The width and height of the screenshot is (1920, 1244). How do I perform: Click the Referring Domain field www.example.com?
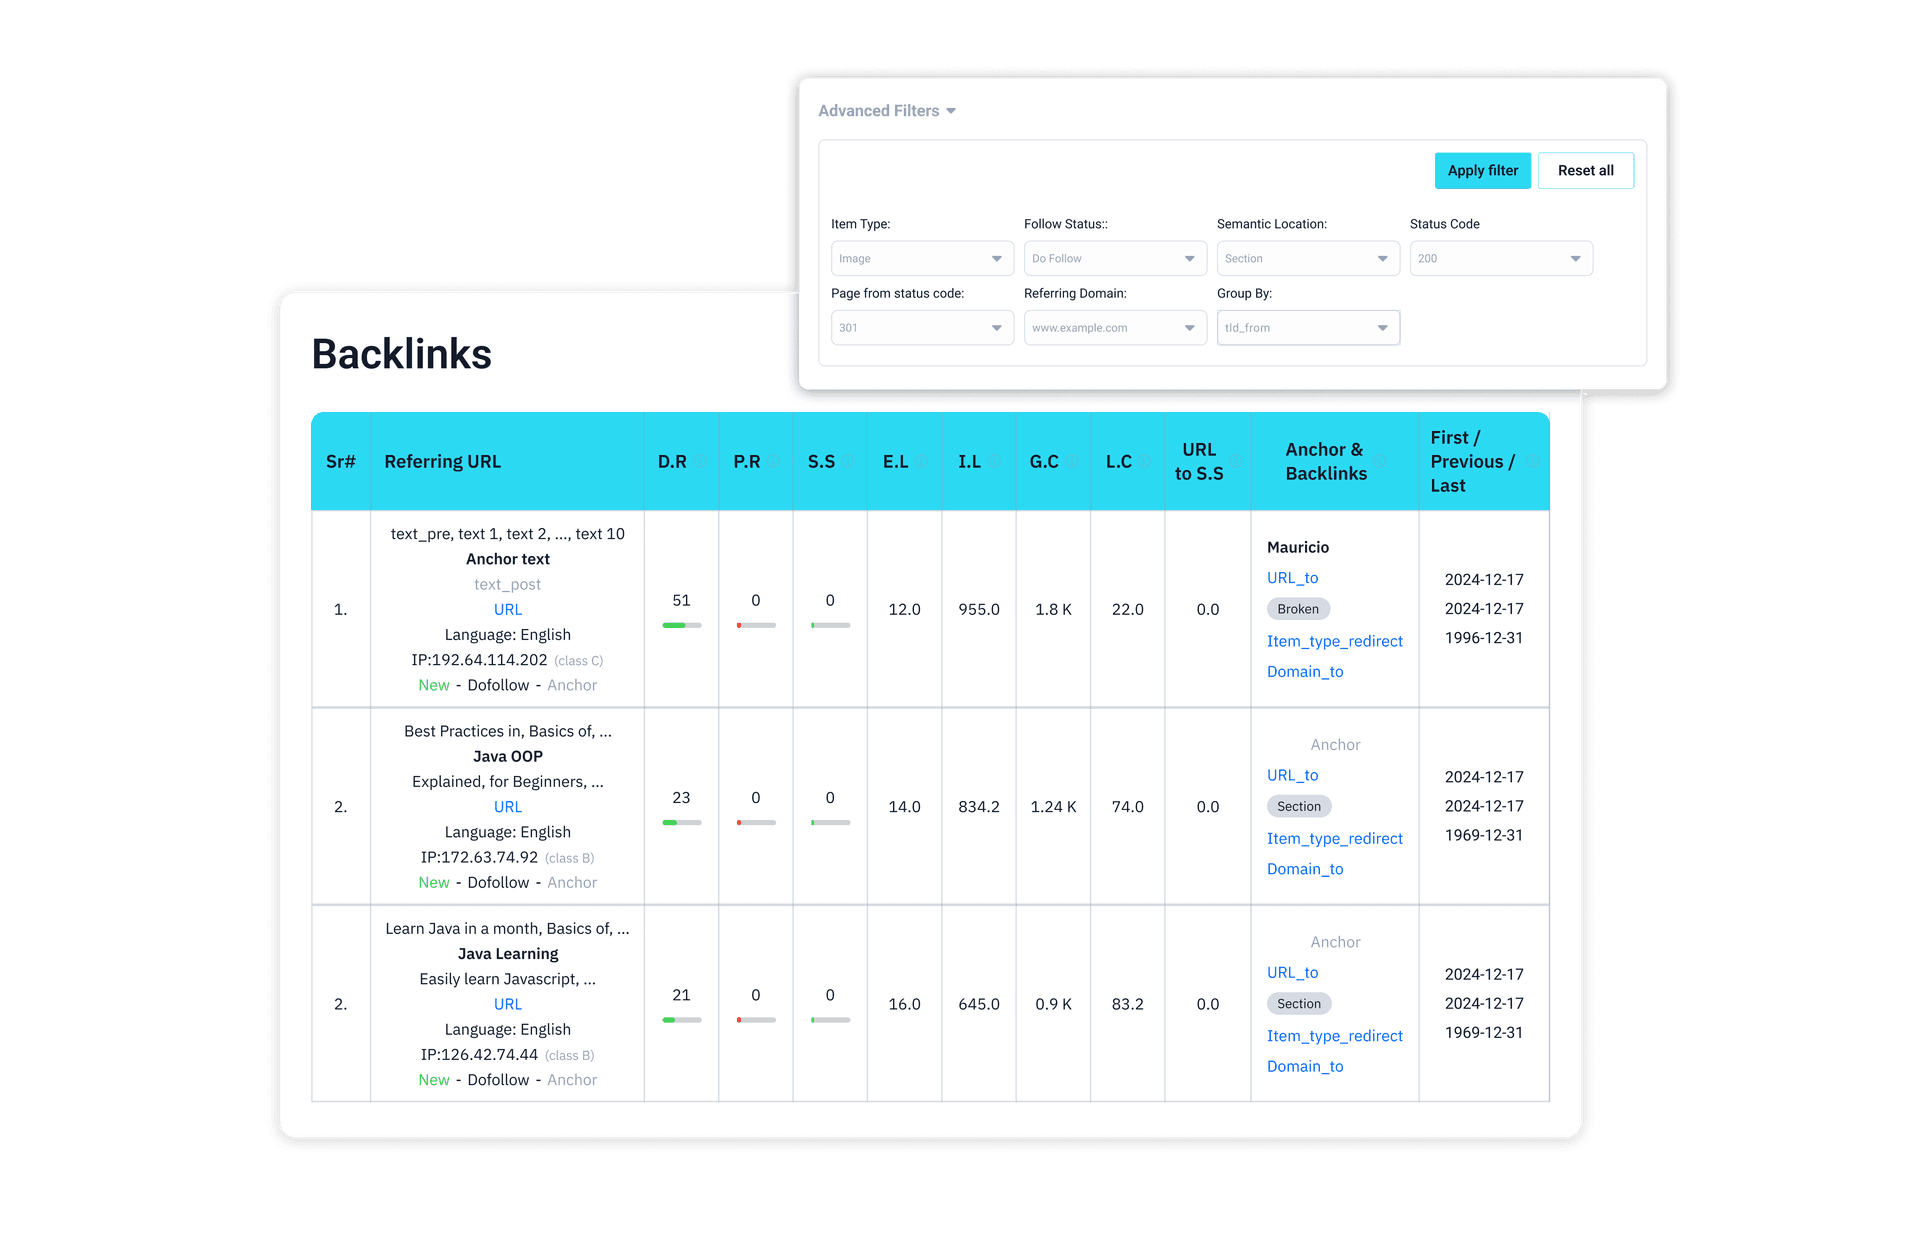(x=1114, y=328)
